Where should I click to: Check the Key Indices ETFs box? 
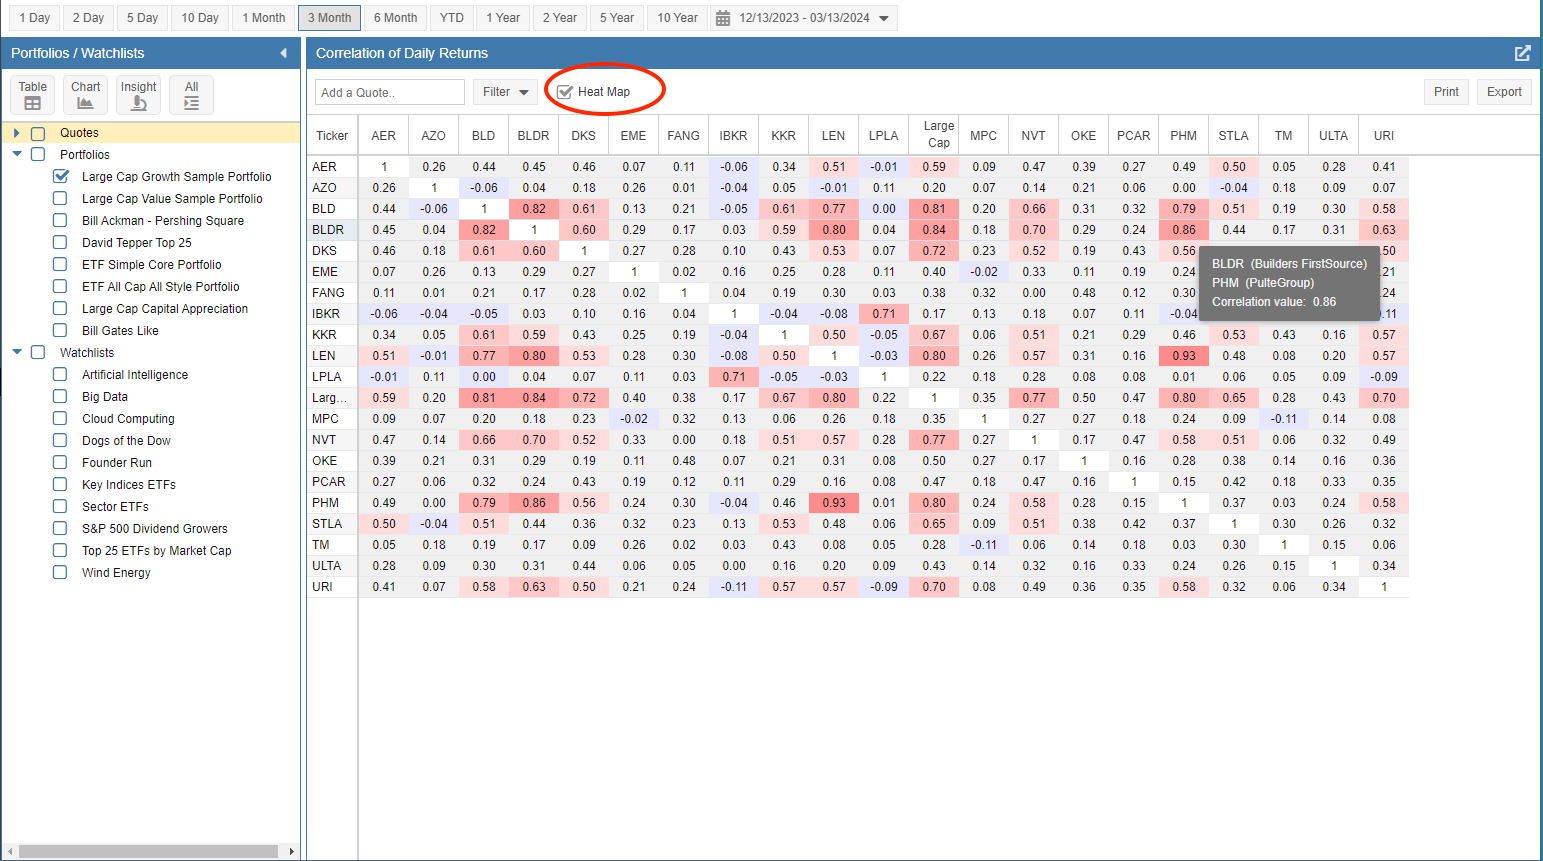60,484
